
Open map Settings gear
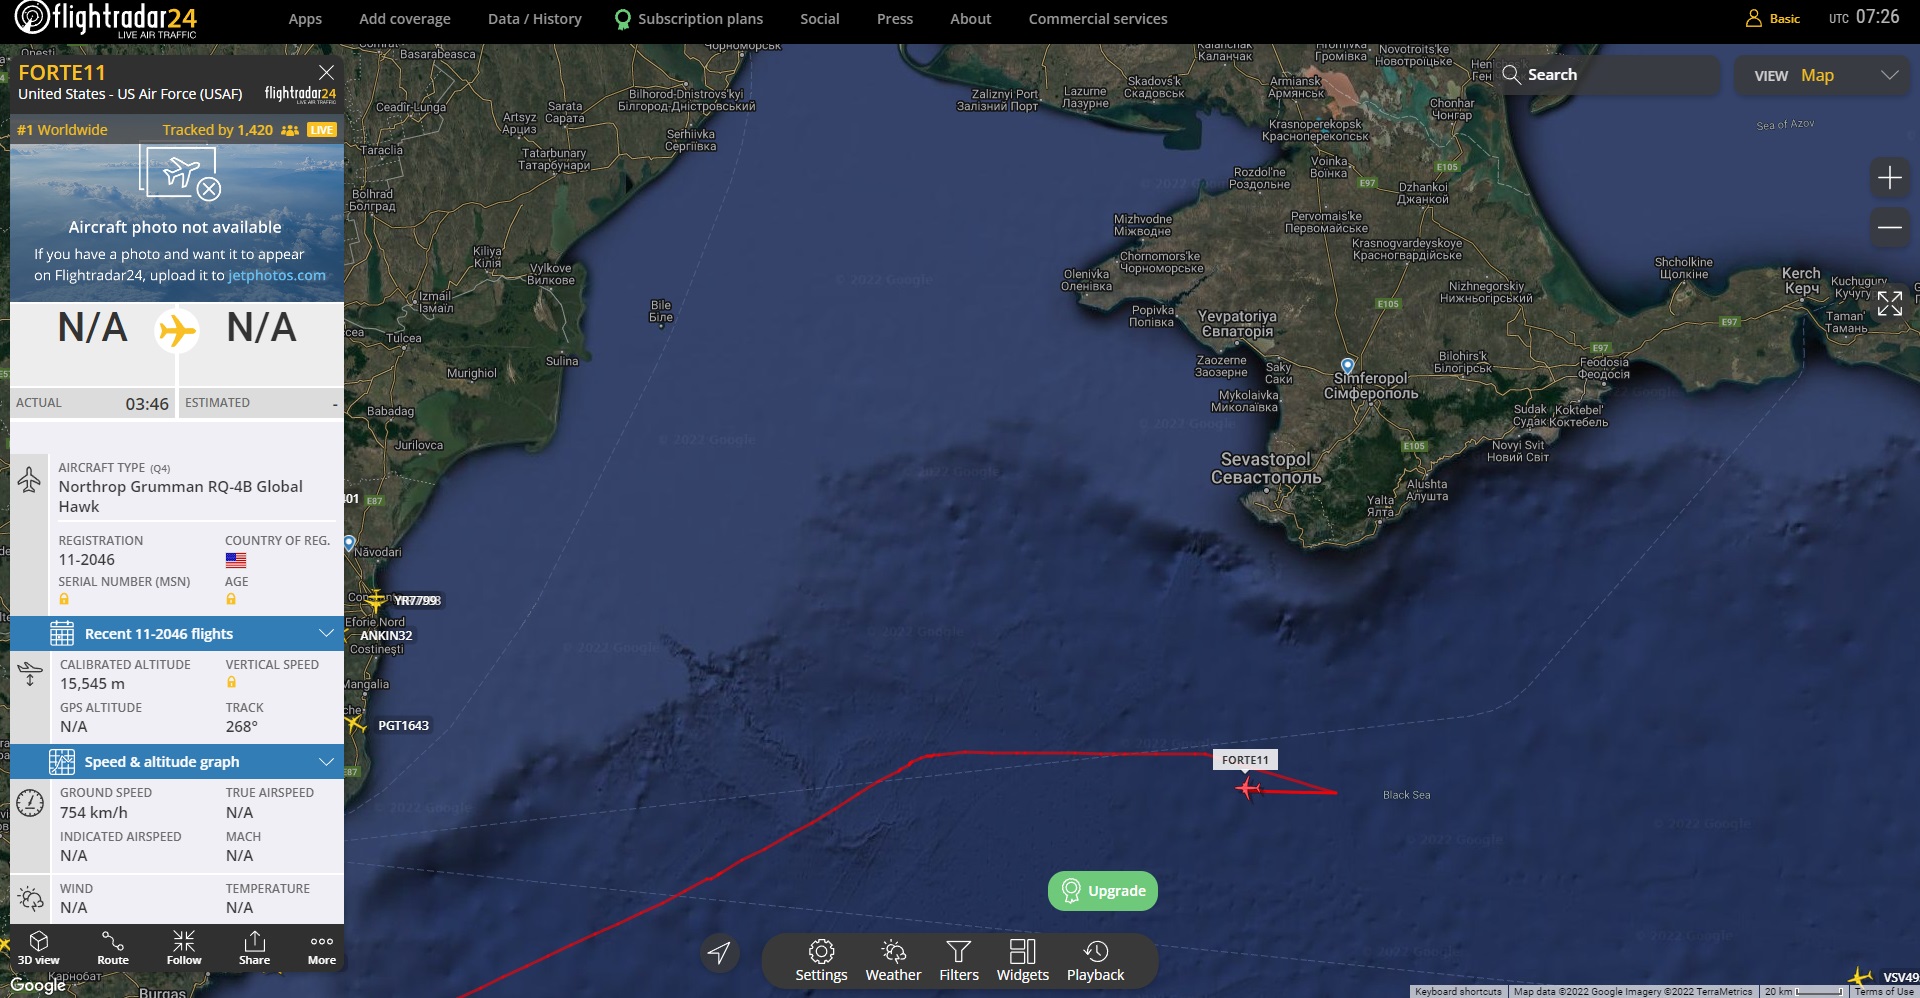coord(821,961)
